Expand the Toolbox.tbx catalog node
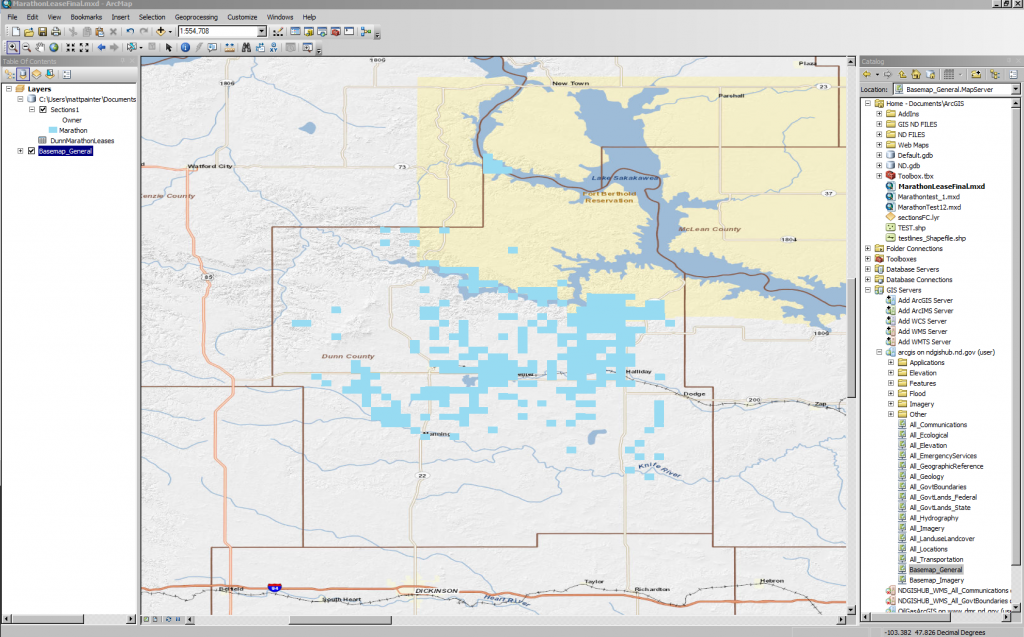The image size is (1024, 637). tap(879, 176)
